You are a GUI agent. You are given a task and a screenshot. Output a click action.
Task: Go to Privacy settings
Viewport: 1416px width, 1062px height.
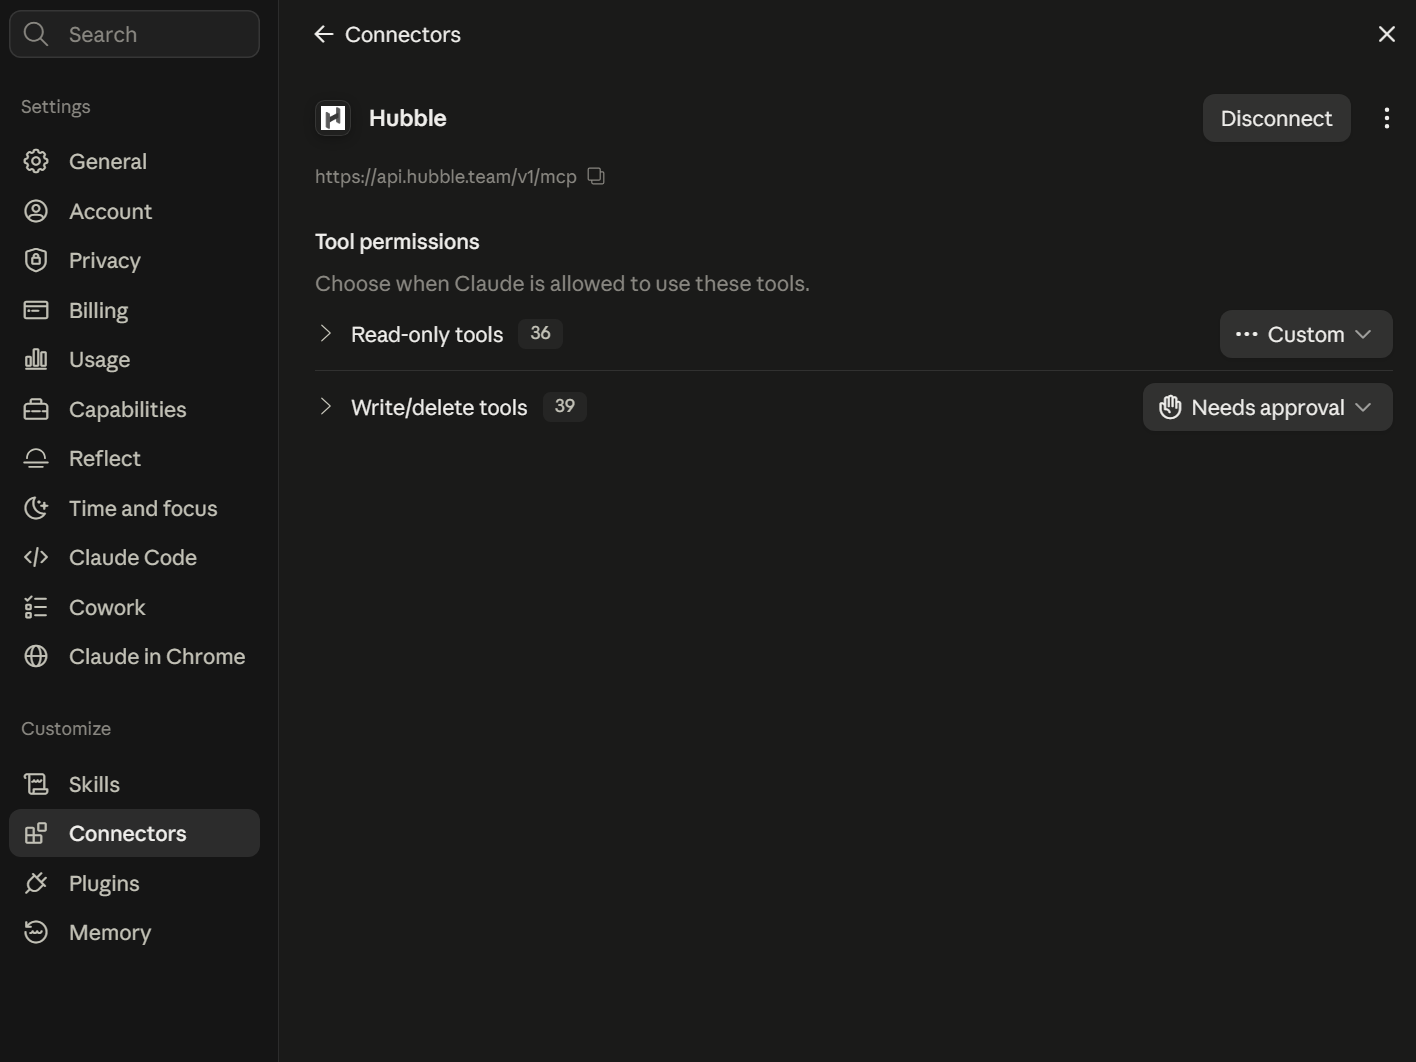coord(134,260)
